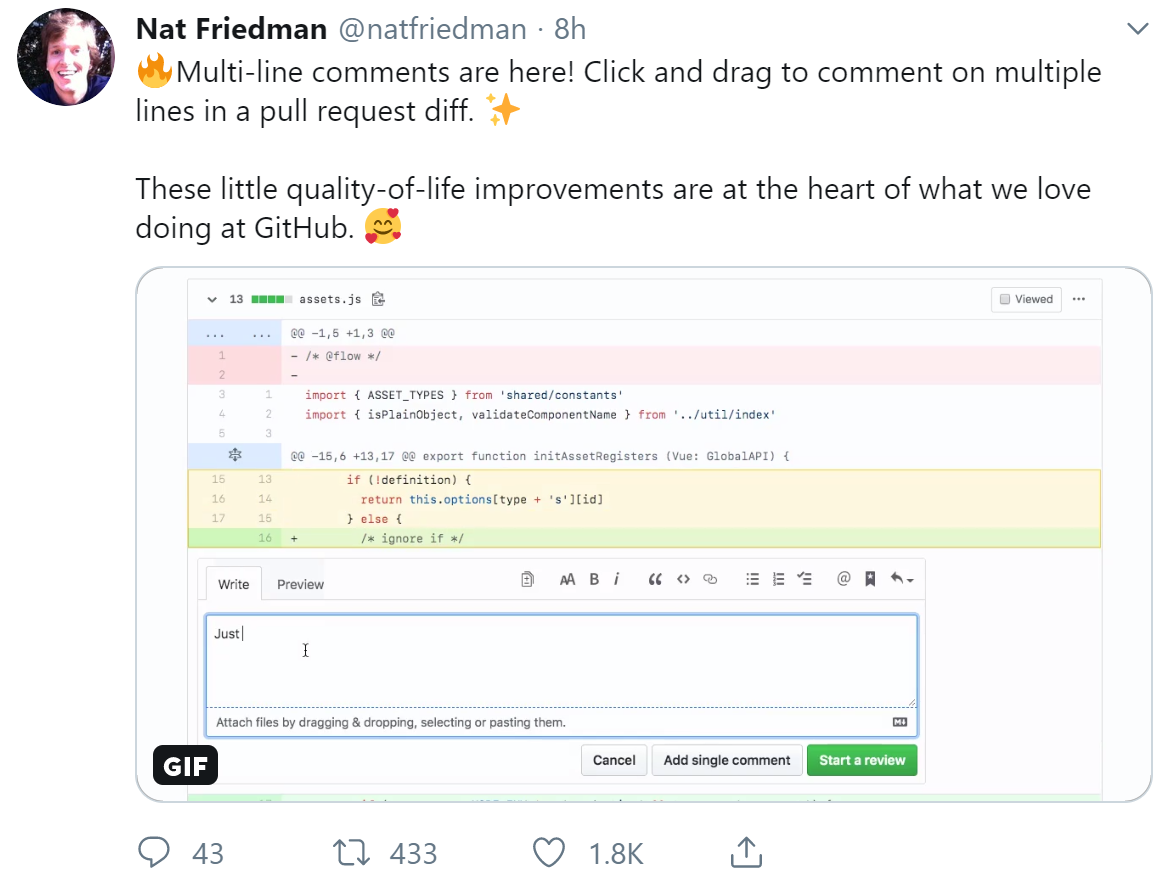This screenshot has width=1173, height=891.
Task: Open the tweet options chevron dropdown
Action: (x=1138, y=28)
